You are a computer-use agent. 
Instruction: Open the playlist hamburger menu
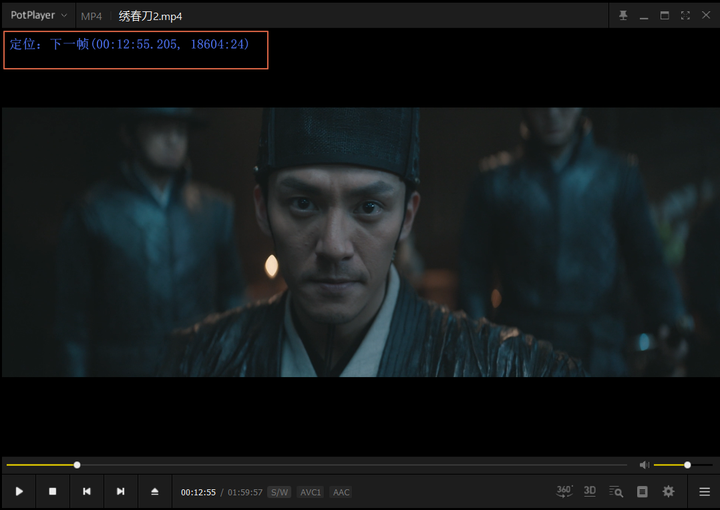(704, 492)
